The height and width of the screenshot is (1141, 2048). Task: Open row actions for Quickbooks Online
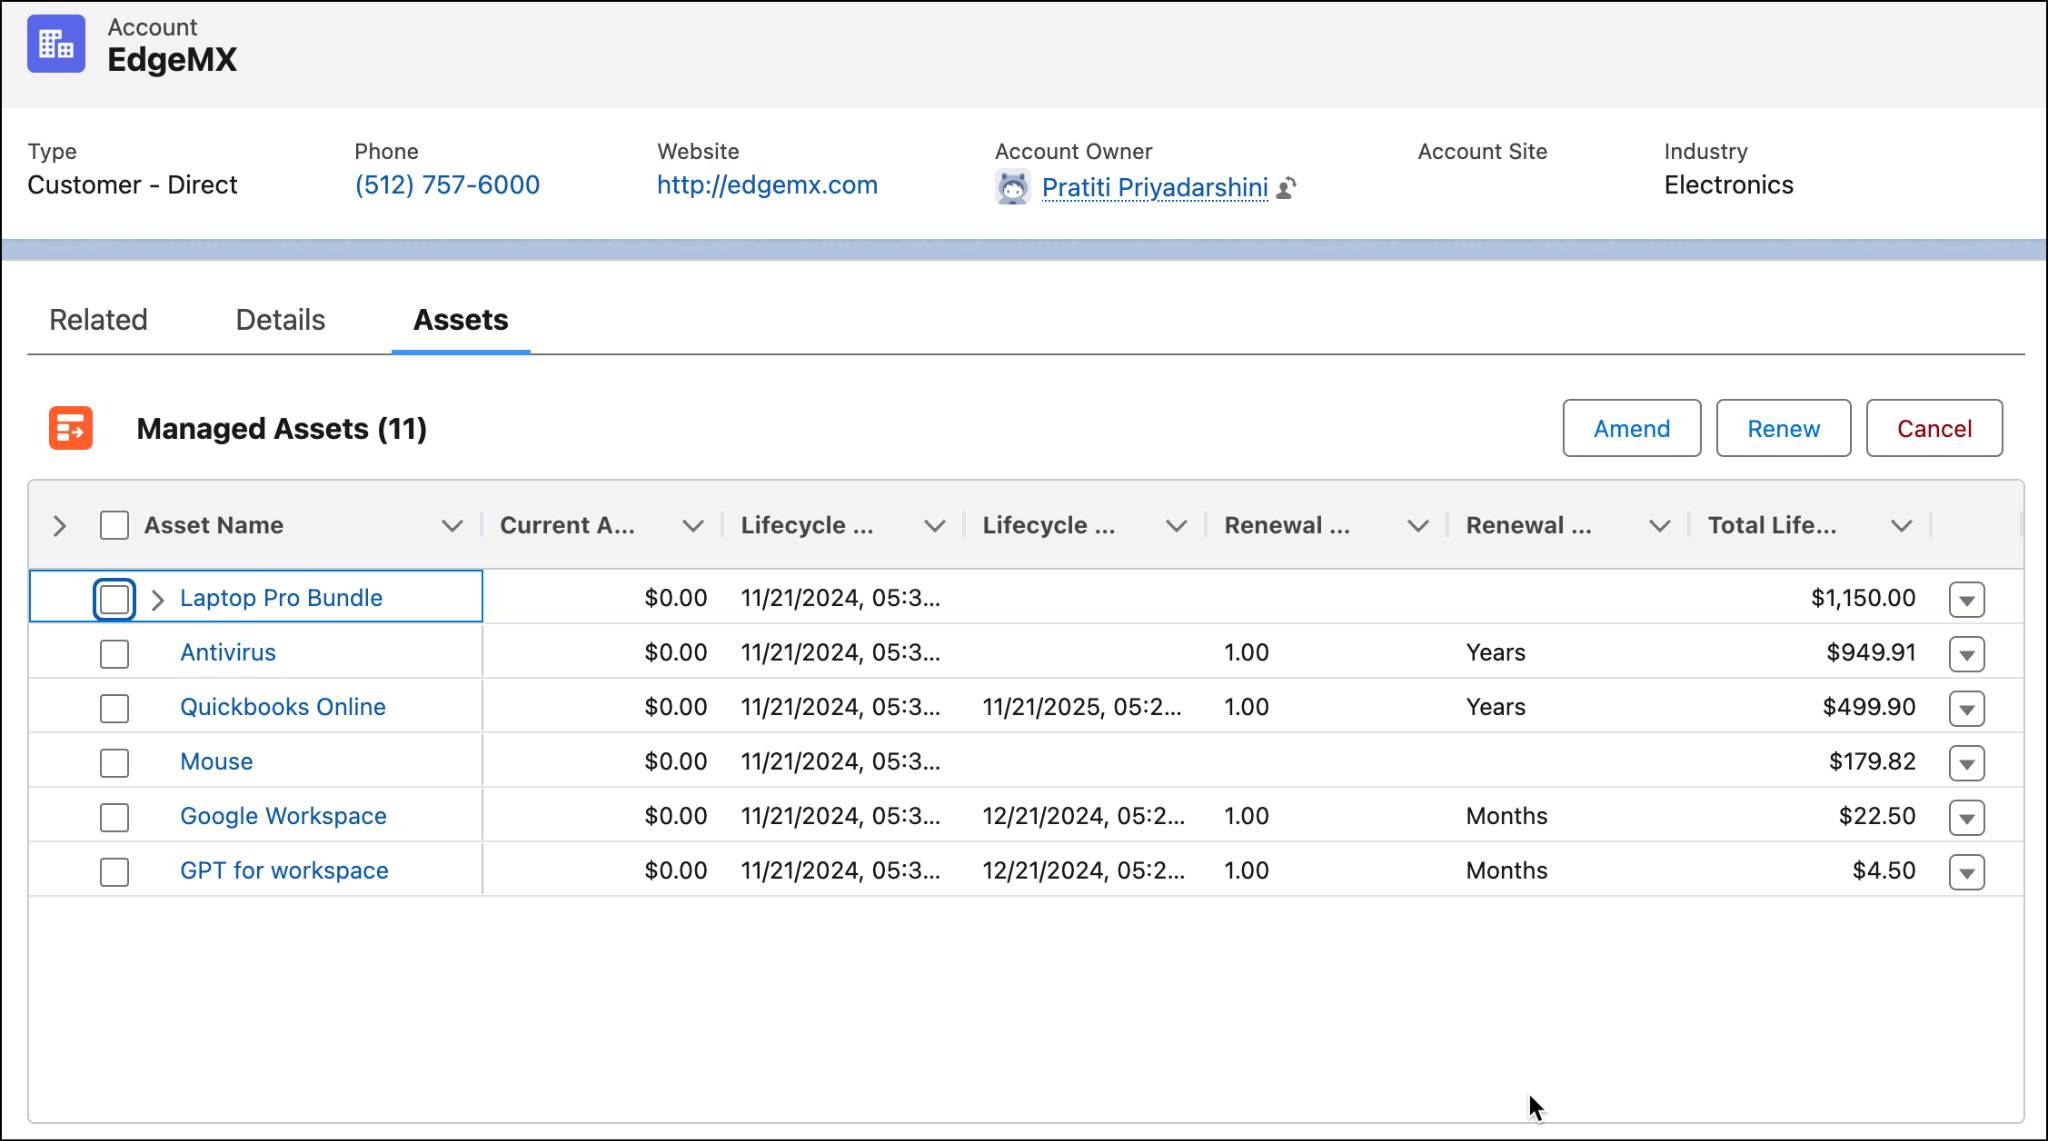point(1966,708)
